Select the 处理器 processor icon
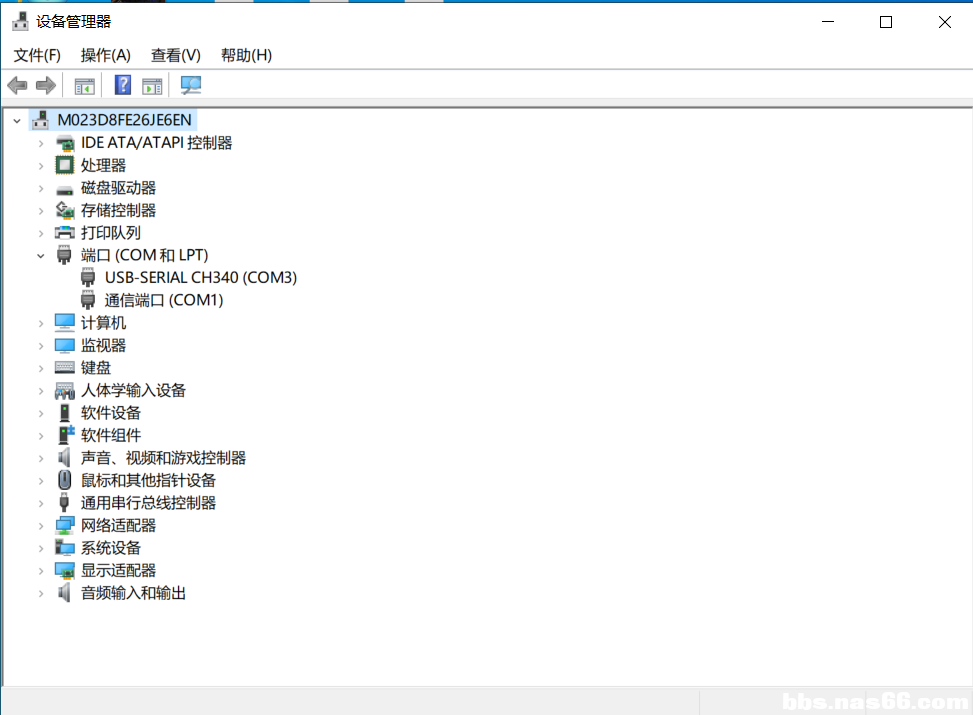The image size is (973, 715). click(x=64, y=164)
